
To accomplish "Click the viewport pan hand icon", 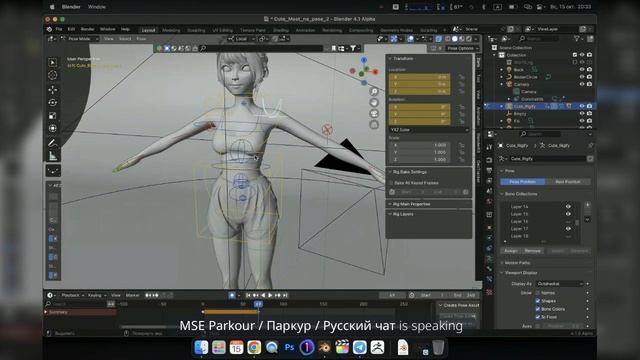I will [374, 102].
